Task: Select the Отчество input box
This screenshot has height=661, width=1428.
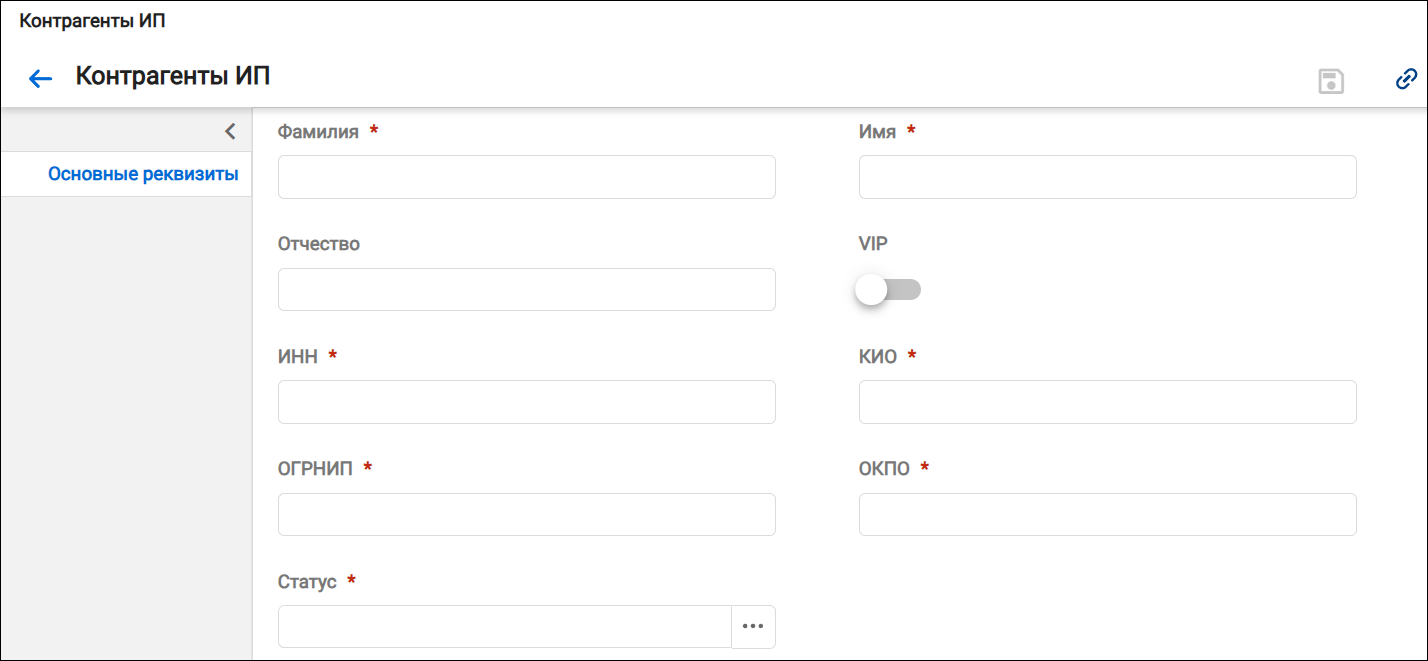Action: click(527, 289)
